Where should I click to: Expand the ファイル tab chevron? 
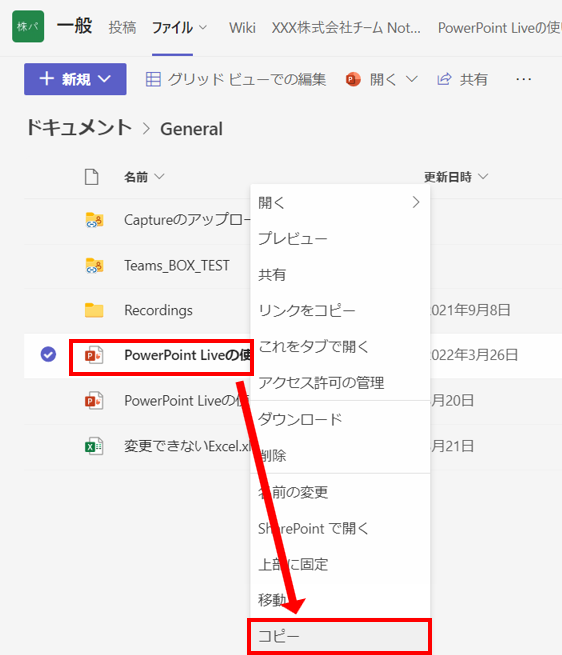(203, 28)
